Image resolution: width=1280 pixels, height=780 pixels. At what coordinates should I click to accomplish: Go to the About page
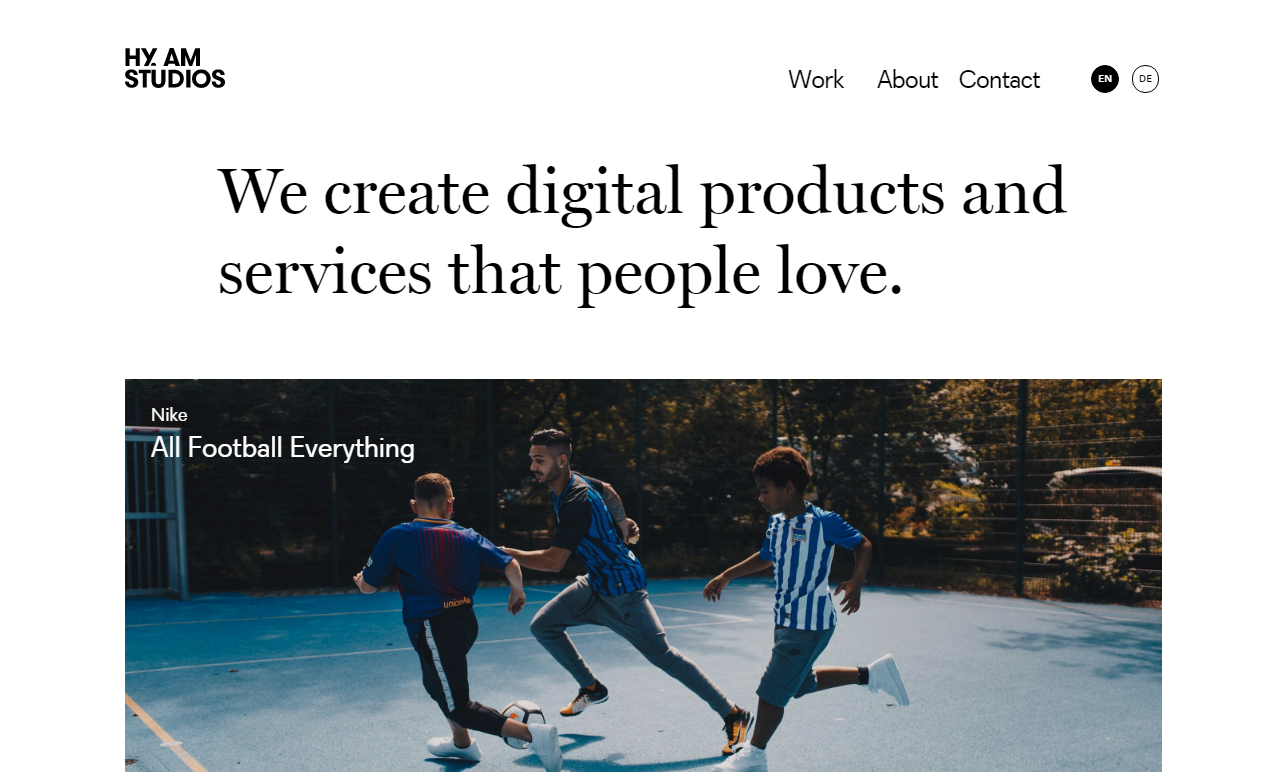tap(907, 79)
